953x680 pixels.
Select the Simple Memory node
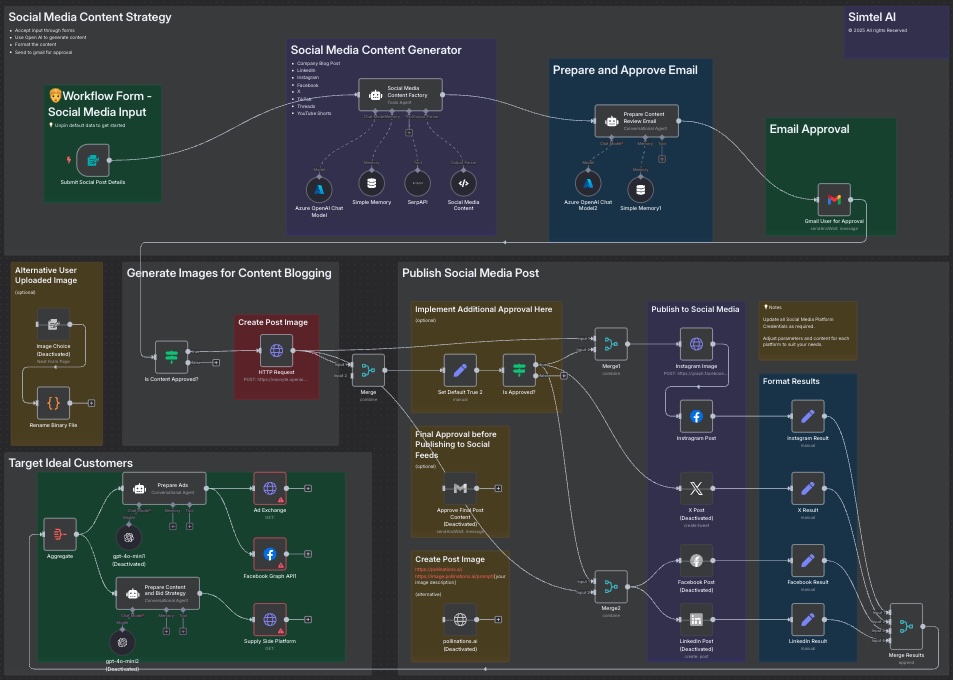tap(371, 183)
